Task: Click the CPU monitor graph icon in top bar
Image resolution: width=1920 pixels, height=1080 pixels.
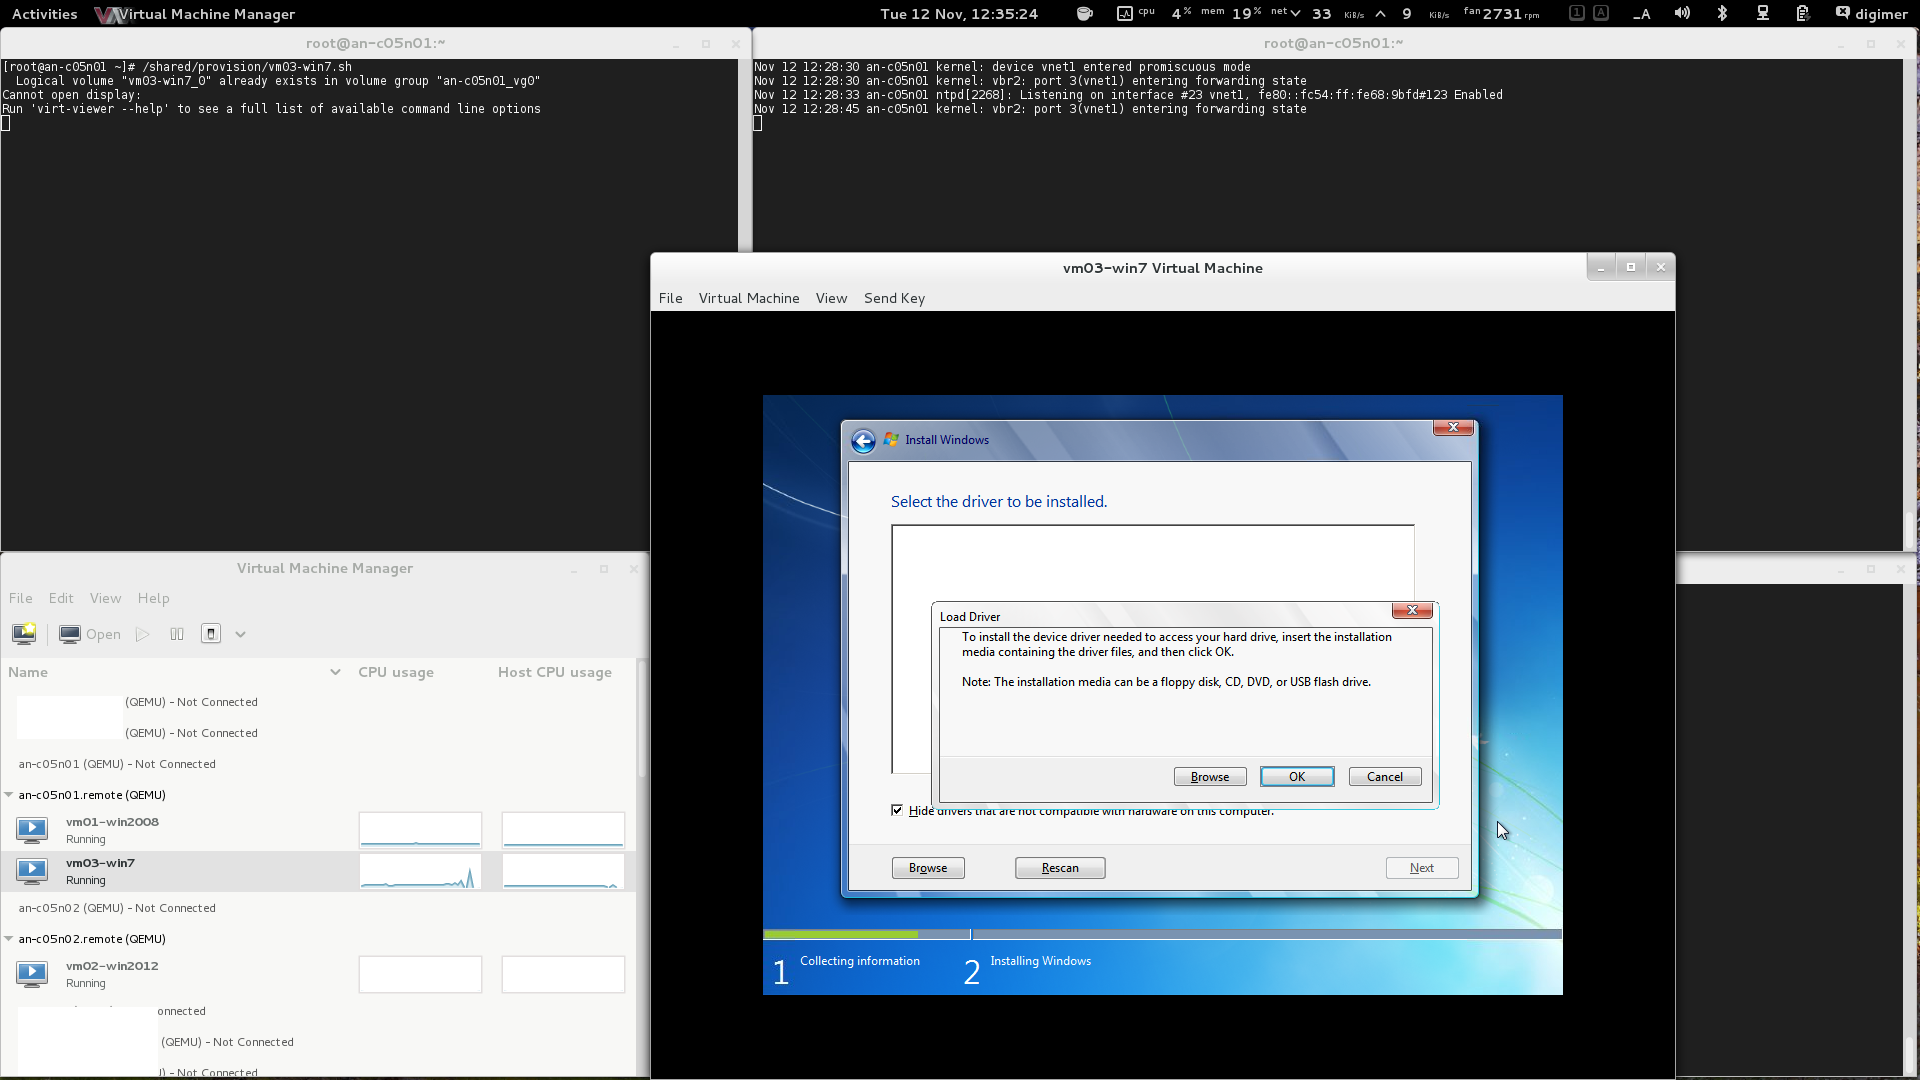Action: click(1125, 14)
